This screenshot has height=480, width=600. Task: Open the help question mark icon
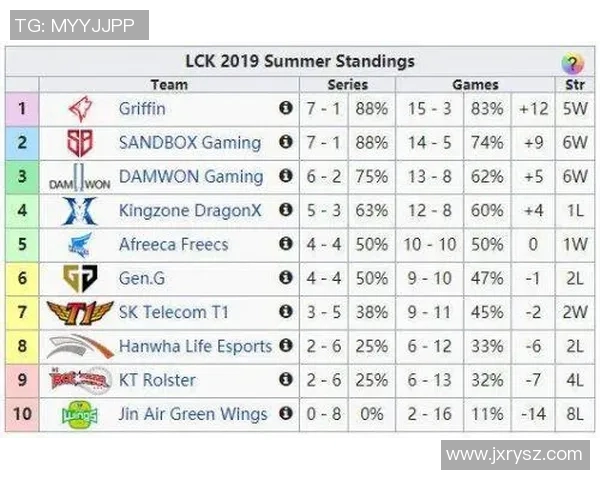click(x=573, y=63)
